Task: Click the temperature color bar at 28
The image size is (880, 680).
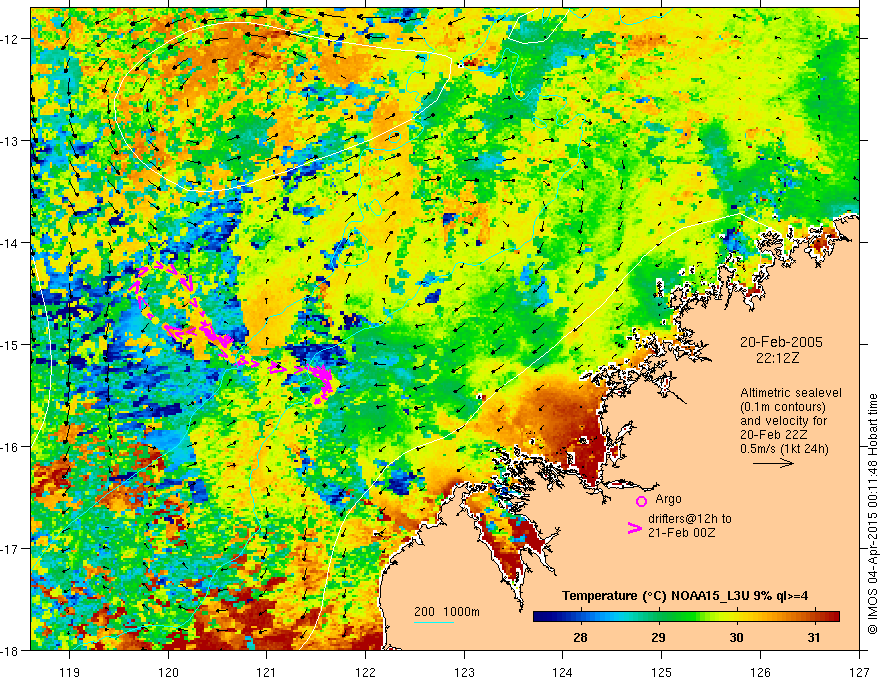Action: point(580,616)
